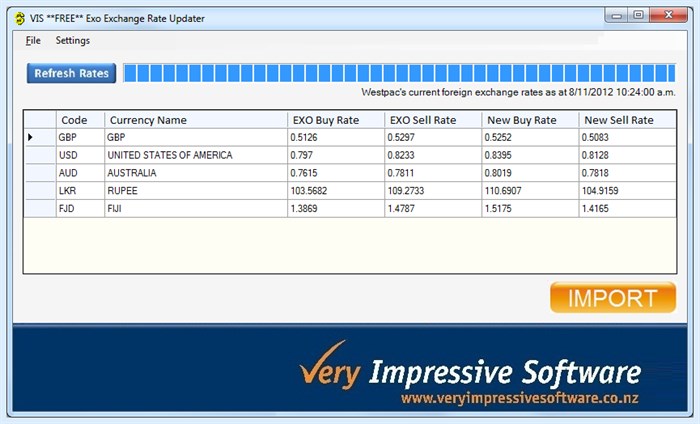Sort by the Code column header

point(79,120)
